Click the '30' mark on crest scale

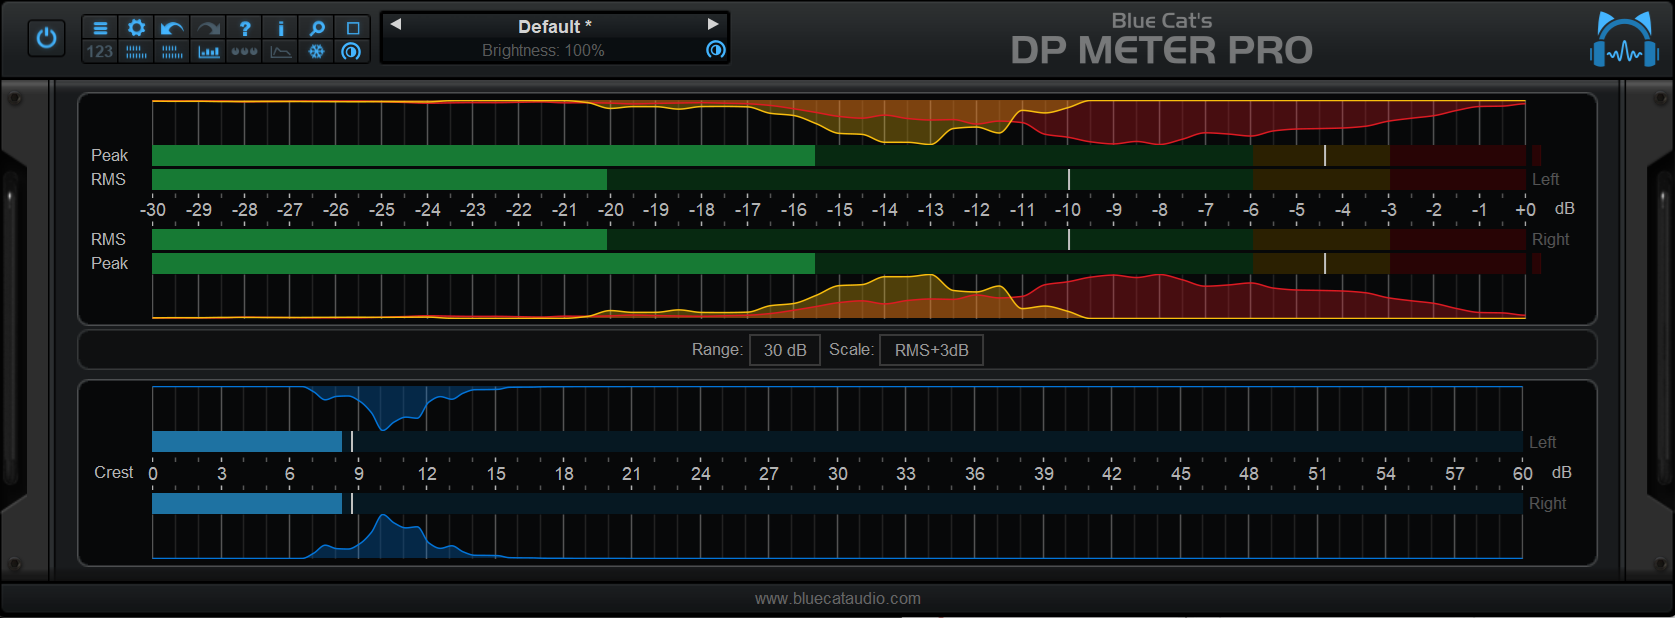838,473
